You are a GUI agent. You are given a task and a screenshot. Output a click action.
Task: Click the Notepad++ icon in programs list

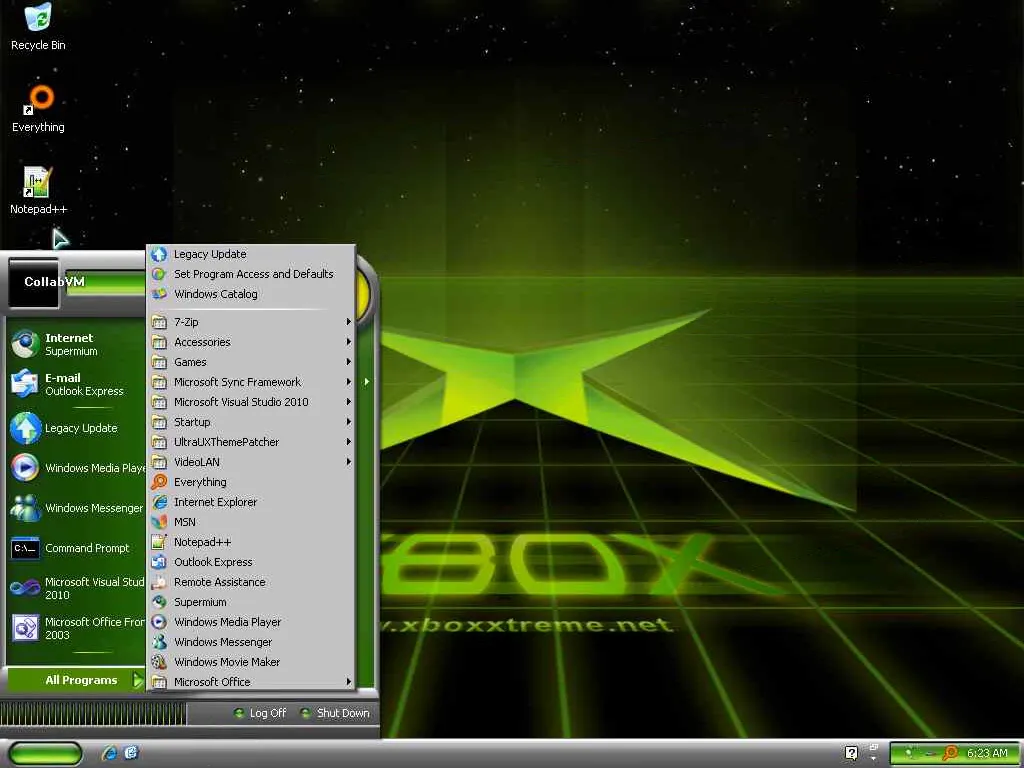click(x=159, y=541)
